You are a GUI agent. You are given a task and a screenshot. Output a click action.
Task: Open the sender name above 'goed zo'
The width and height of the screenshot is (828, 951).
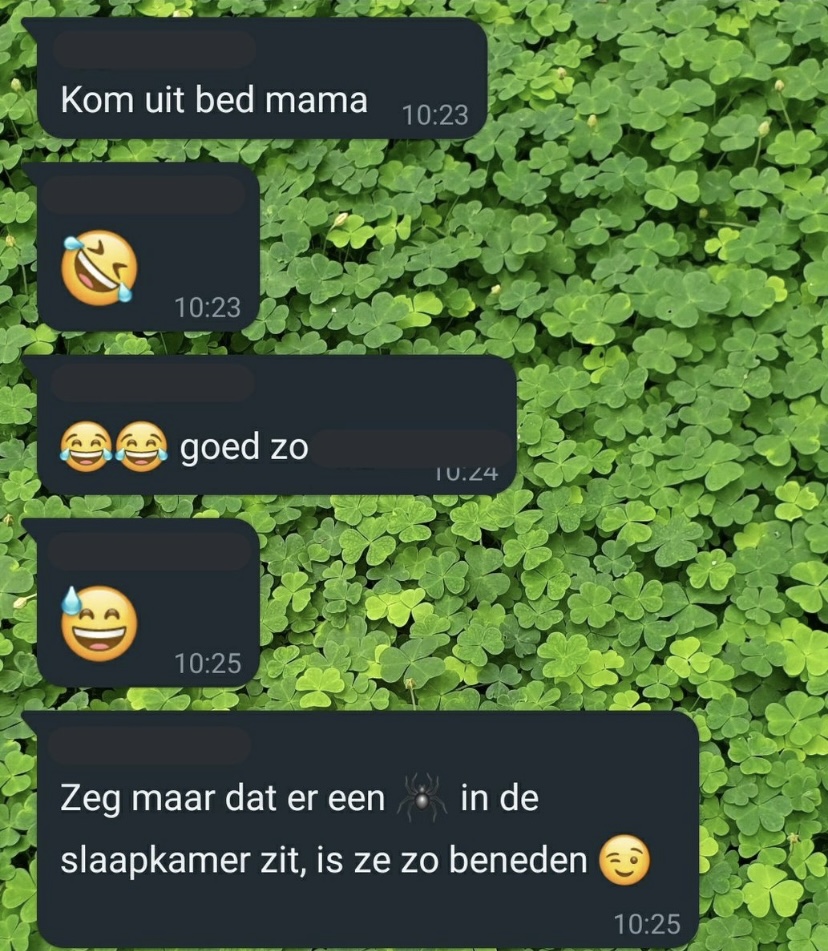pyautogui.click(x=153, y=383)
